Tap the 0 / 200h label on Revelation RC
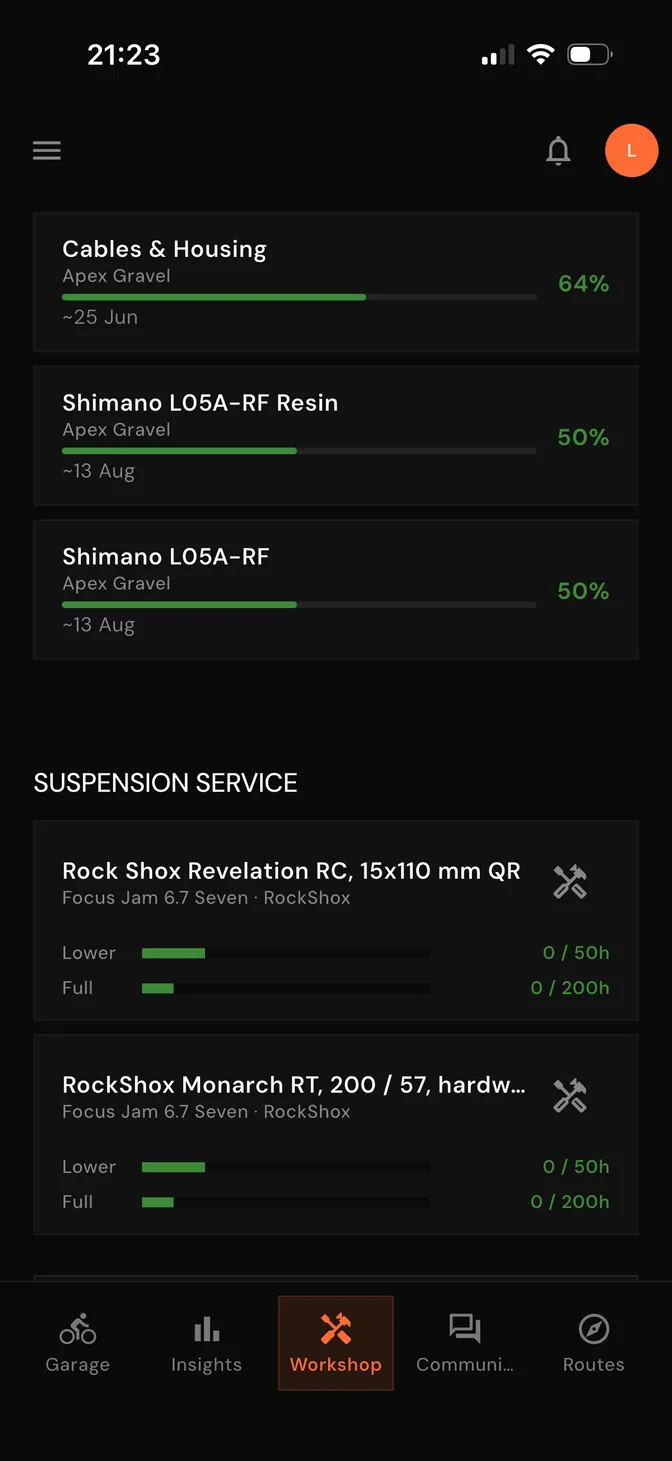Viewport: 672px width, 1461px height. coord(570,988)
